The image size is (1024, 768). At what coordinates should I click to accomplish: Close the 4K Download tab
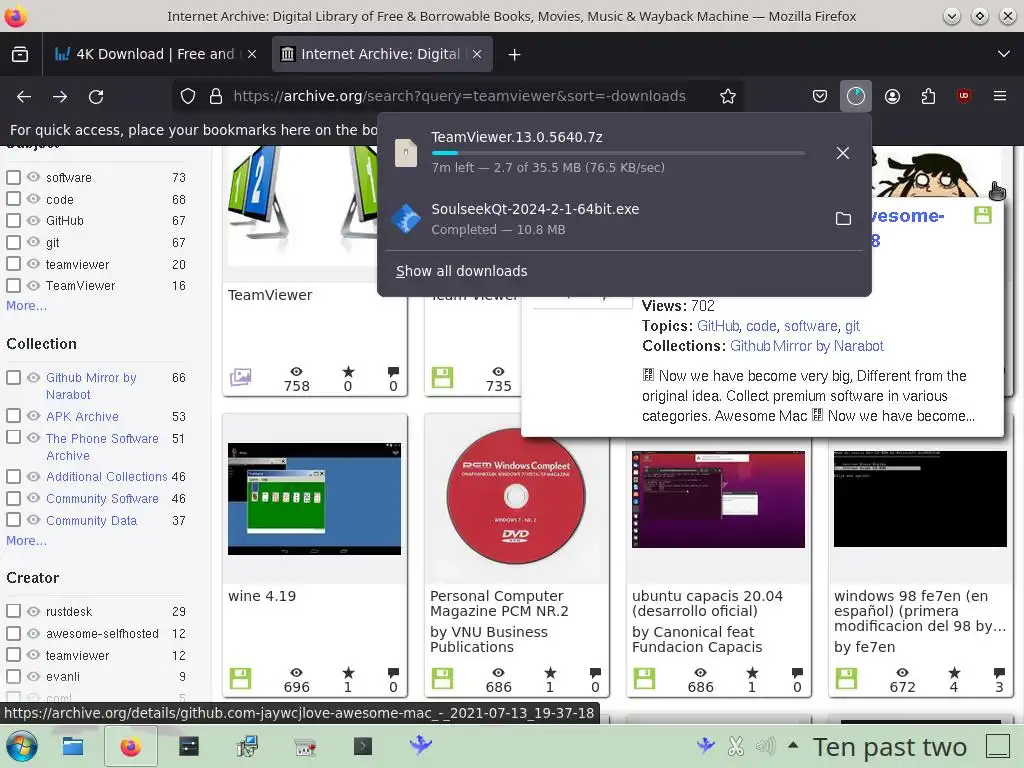(x=252, y=54)
